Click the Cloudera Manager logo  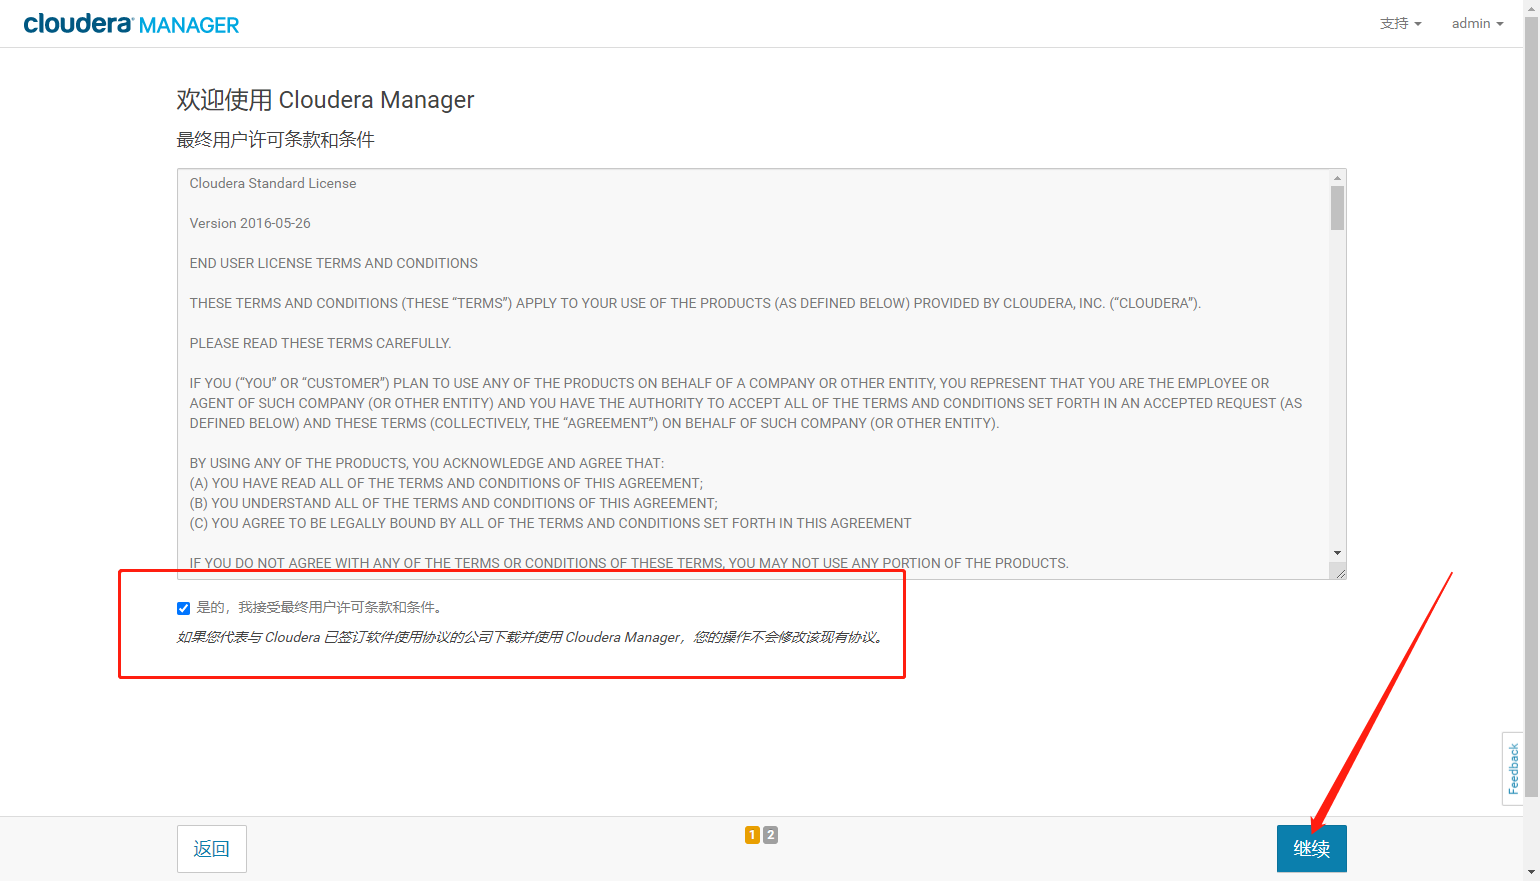coord(131,24)
